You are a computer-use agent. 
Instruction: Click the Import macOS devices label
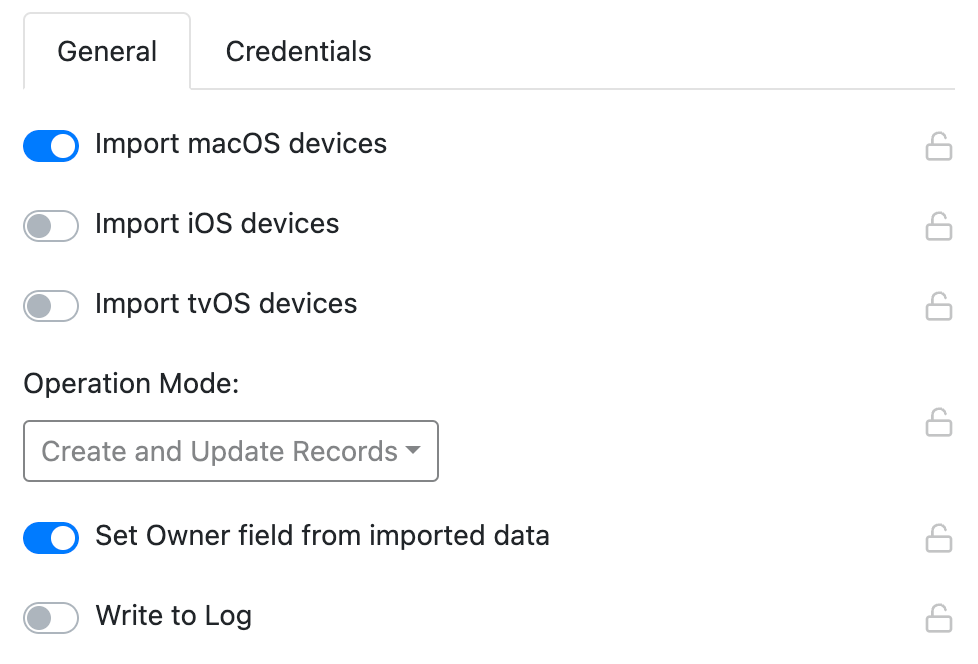pos(240,144)
